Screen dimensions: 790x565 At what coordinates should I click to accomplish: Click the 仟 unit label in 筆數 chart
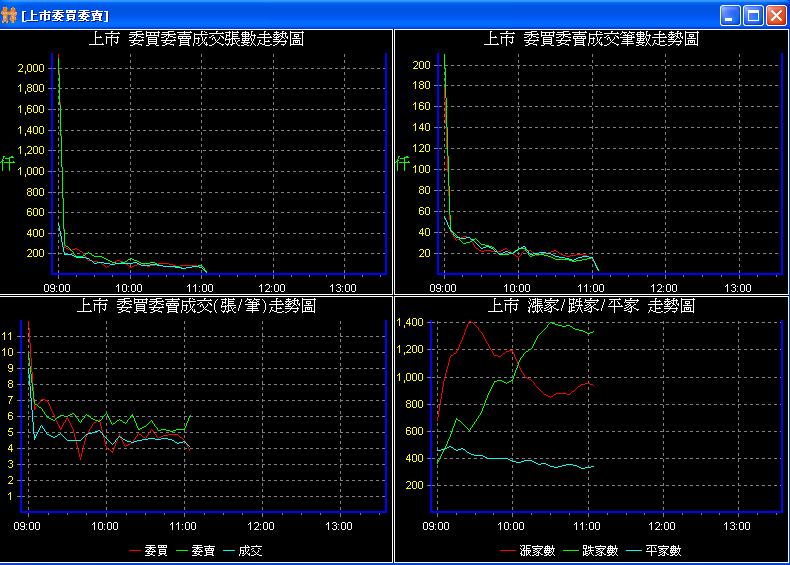(x=403, y=163)
